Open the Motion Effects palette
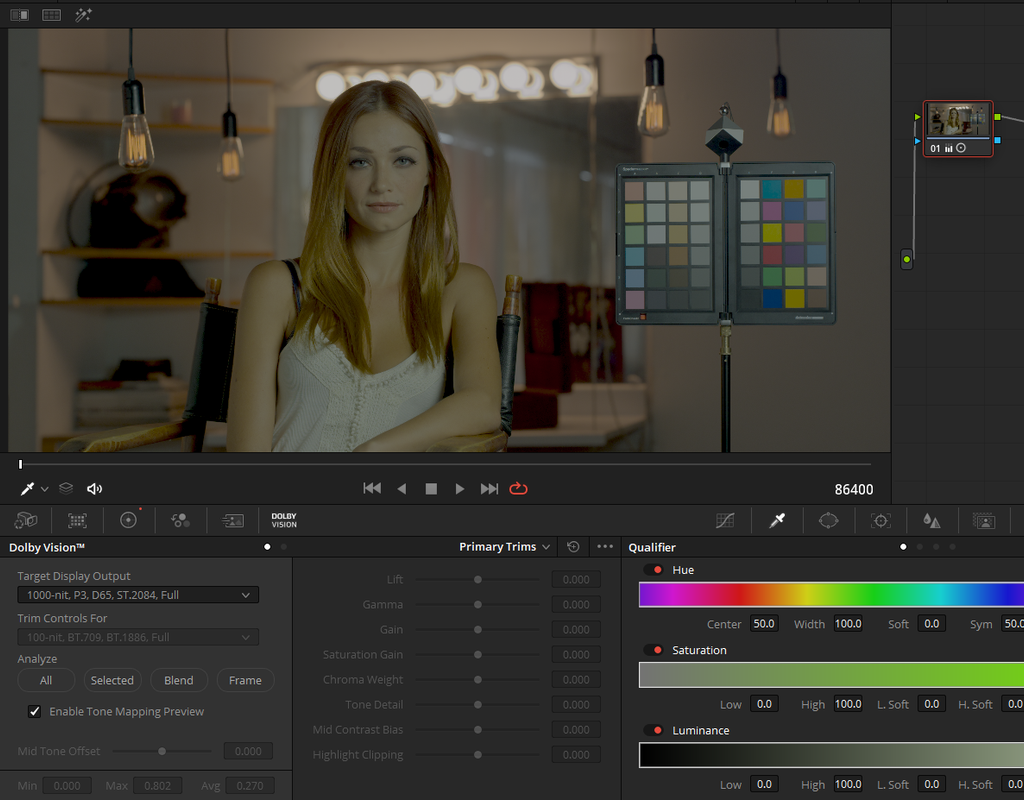Viewport: 1024px width, 800px height. (x=232, y=520)
